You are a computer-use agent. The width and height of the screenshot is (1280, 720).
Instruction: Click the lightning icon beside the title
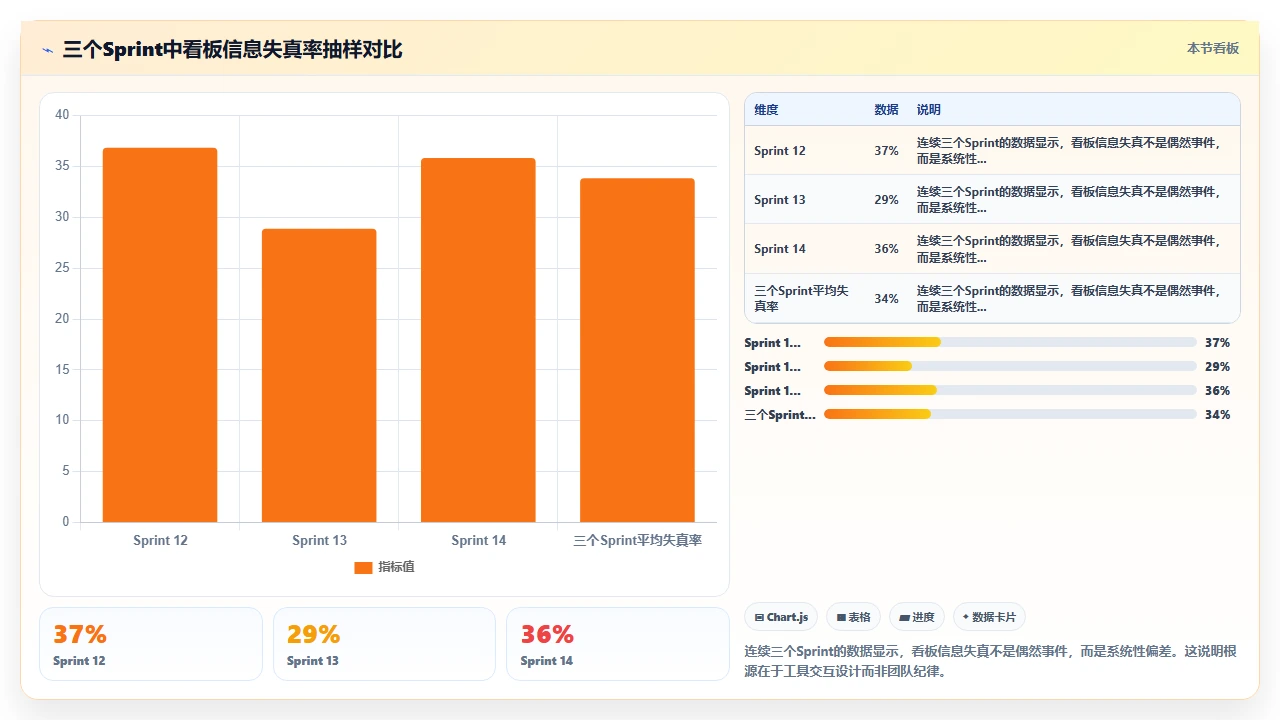pos(48,50)
